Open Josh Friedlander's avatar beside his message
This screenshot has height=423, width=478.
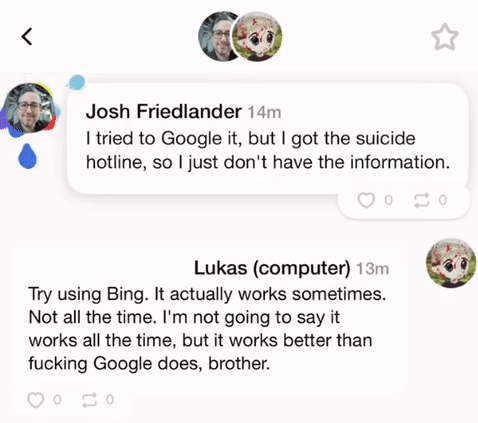click(x=30, y=108)
